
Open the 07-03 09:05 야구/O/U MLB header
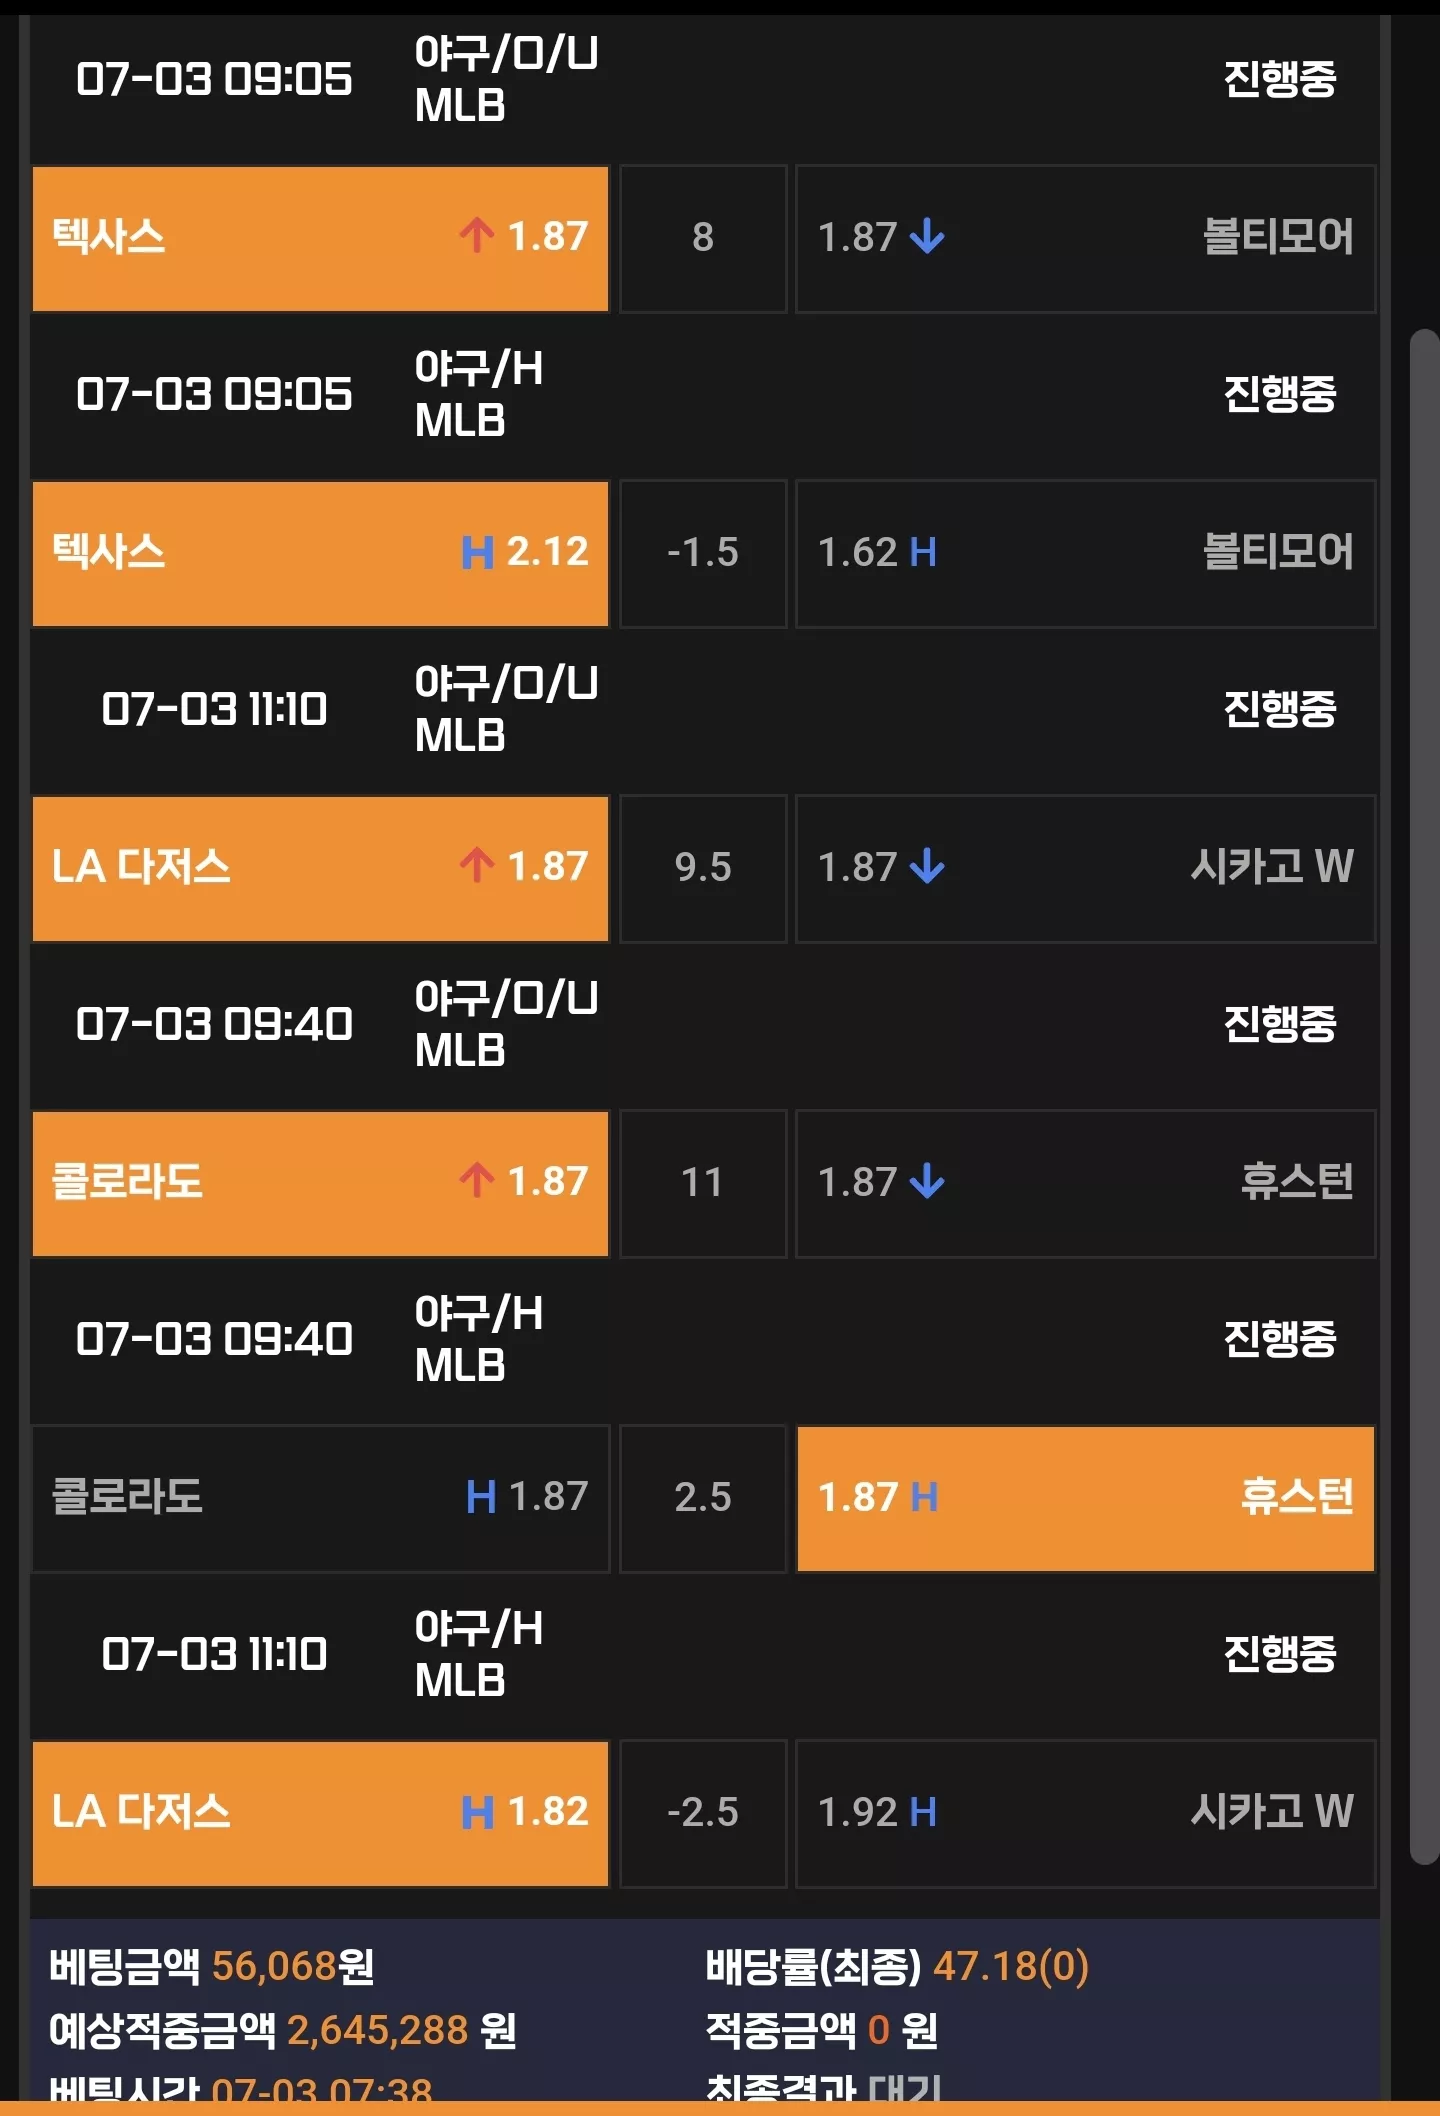(704, 80)
